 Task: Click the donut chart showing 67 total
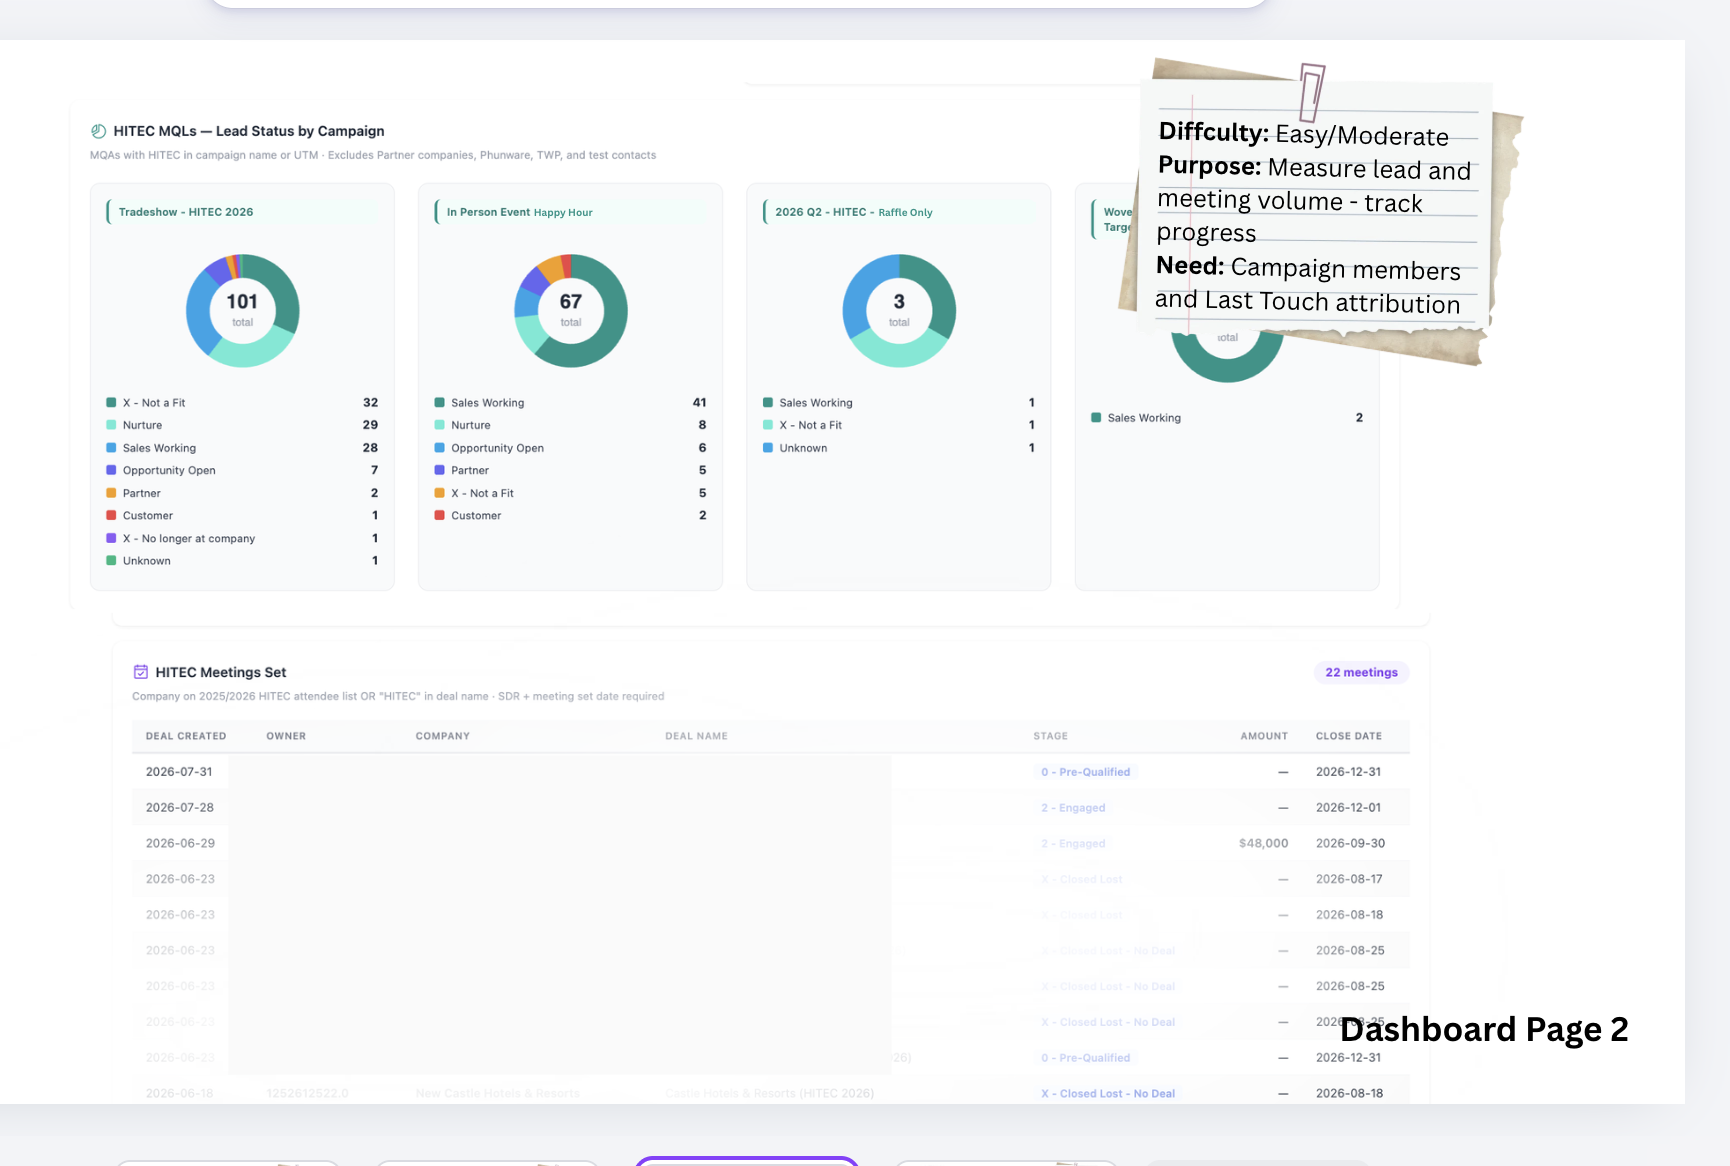(571, 311)
